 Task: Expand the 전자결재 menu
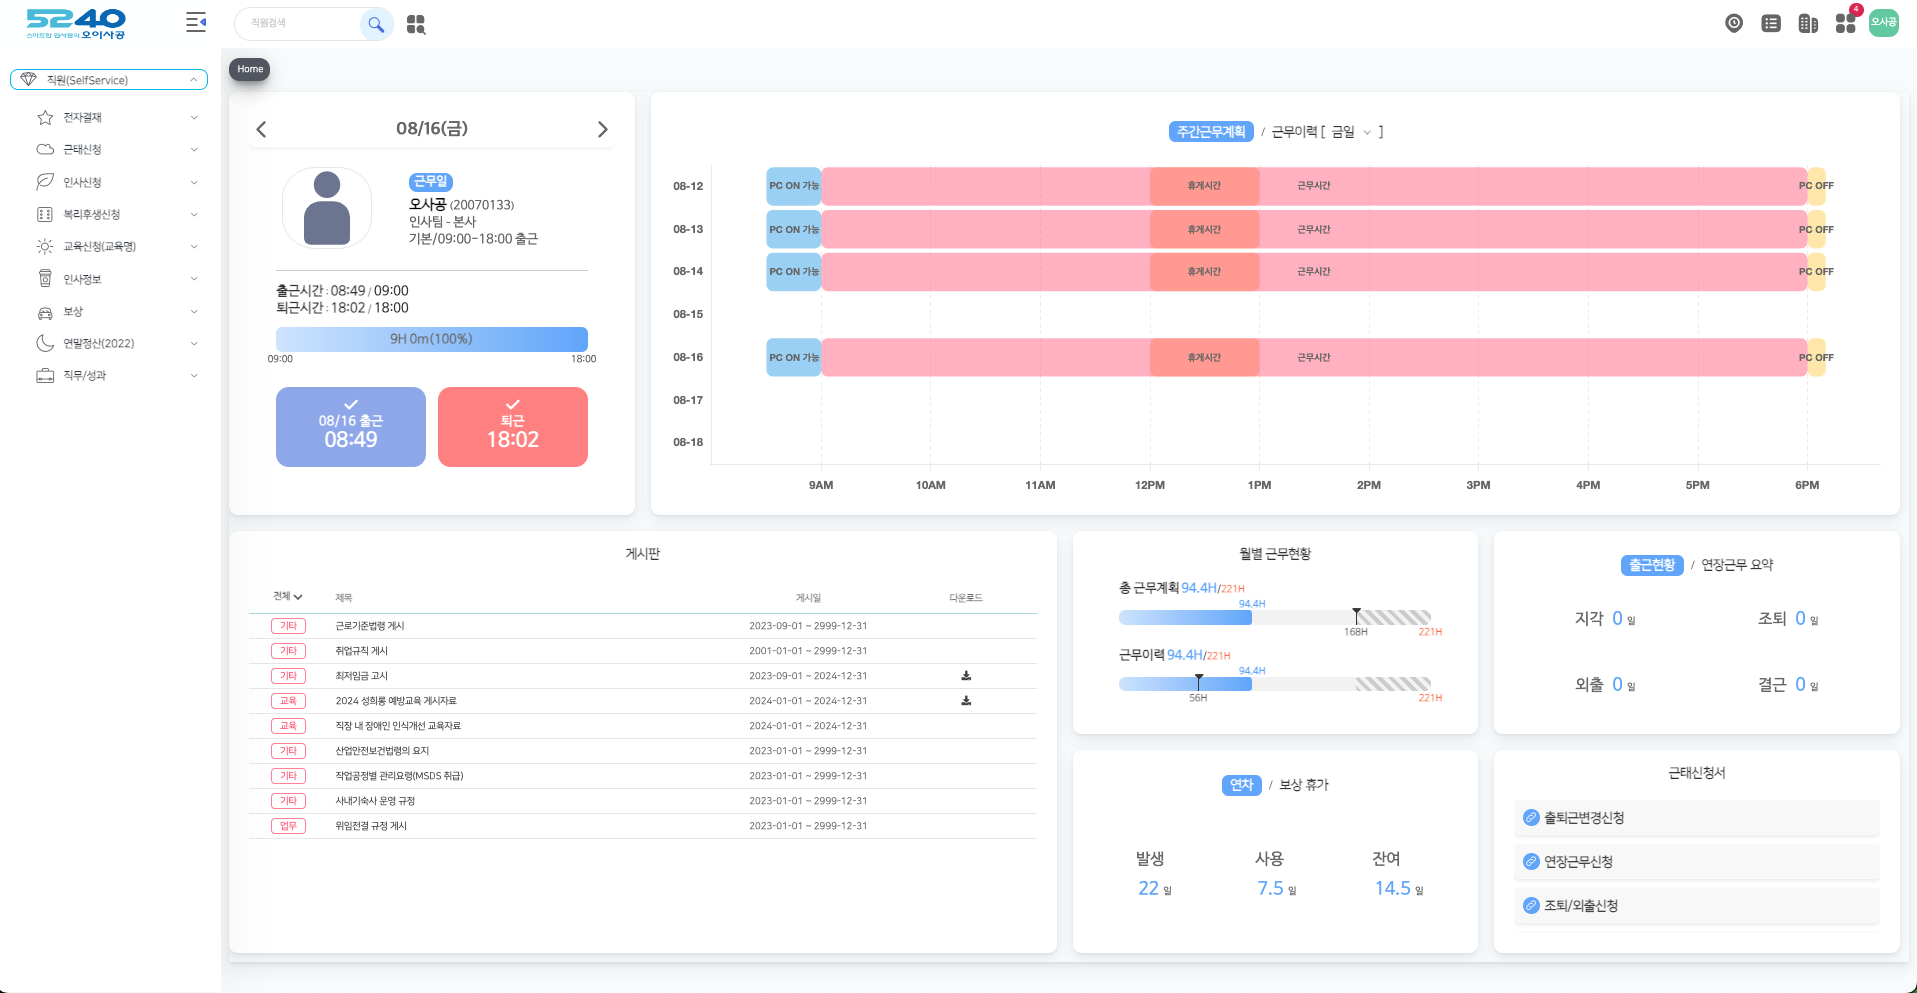[x=115, y=117]
